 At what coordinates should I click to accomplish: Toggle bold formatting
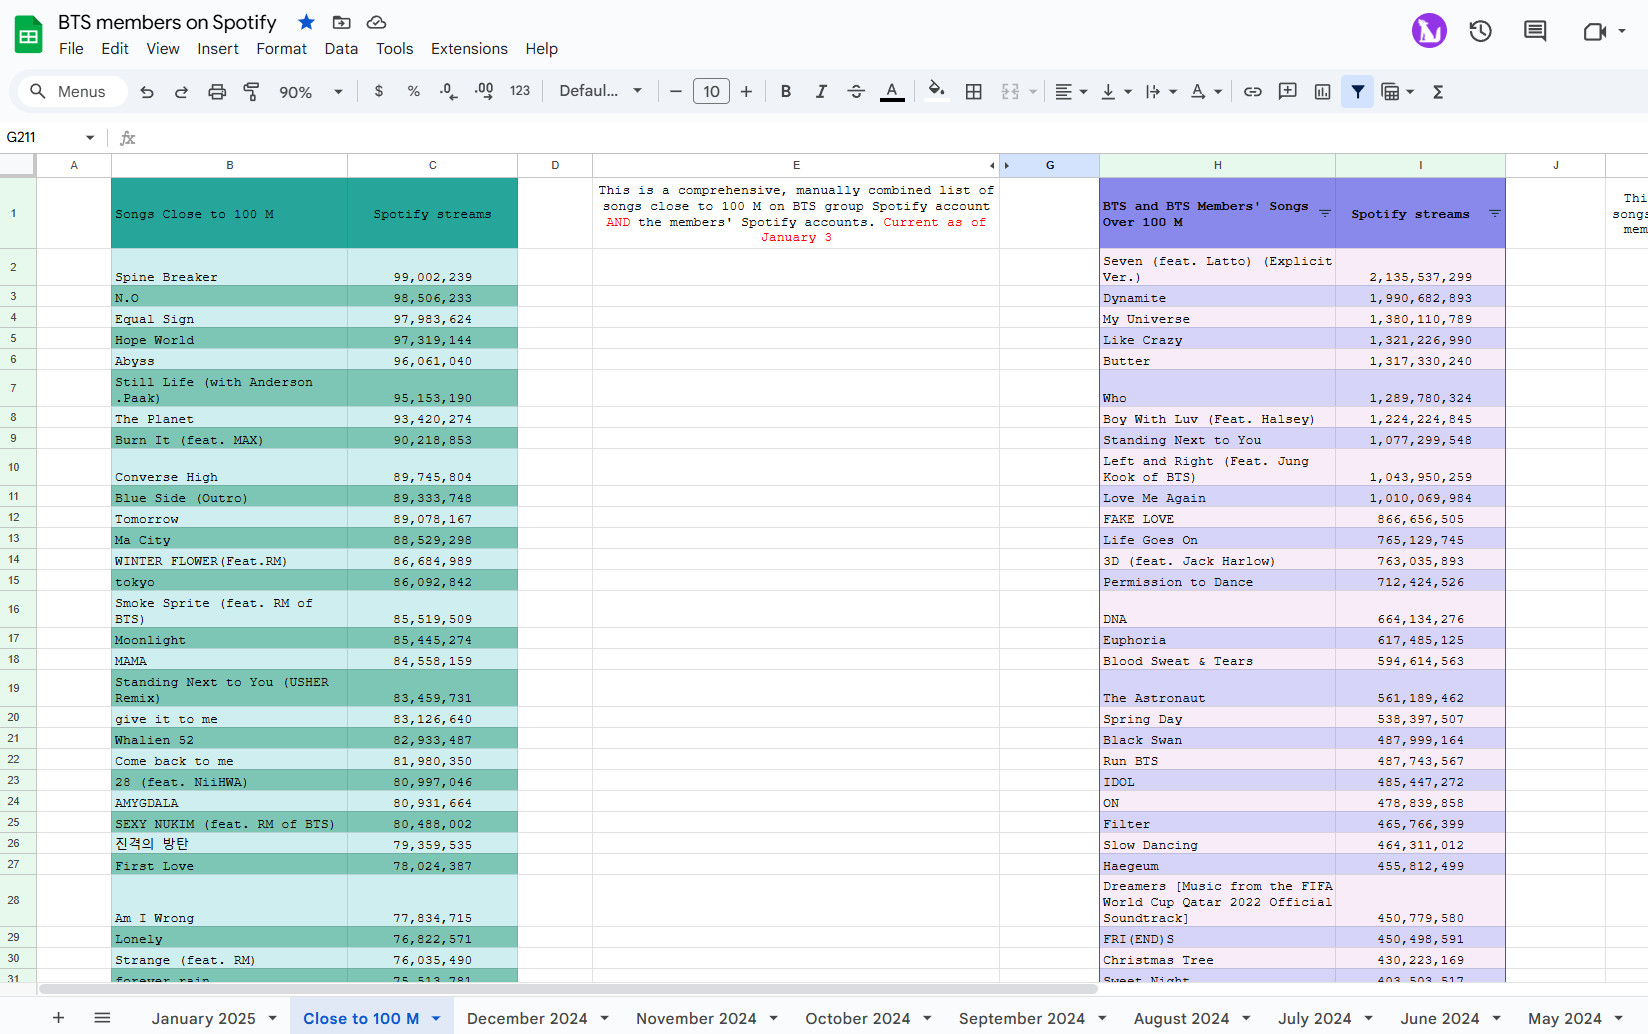[786, 91]
